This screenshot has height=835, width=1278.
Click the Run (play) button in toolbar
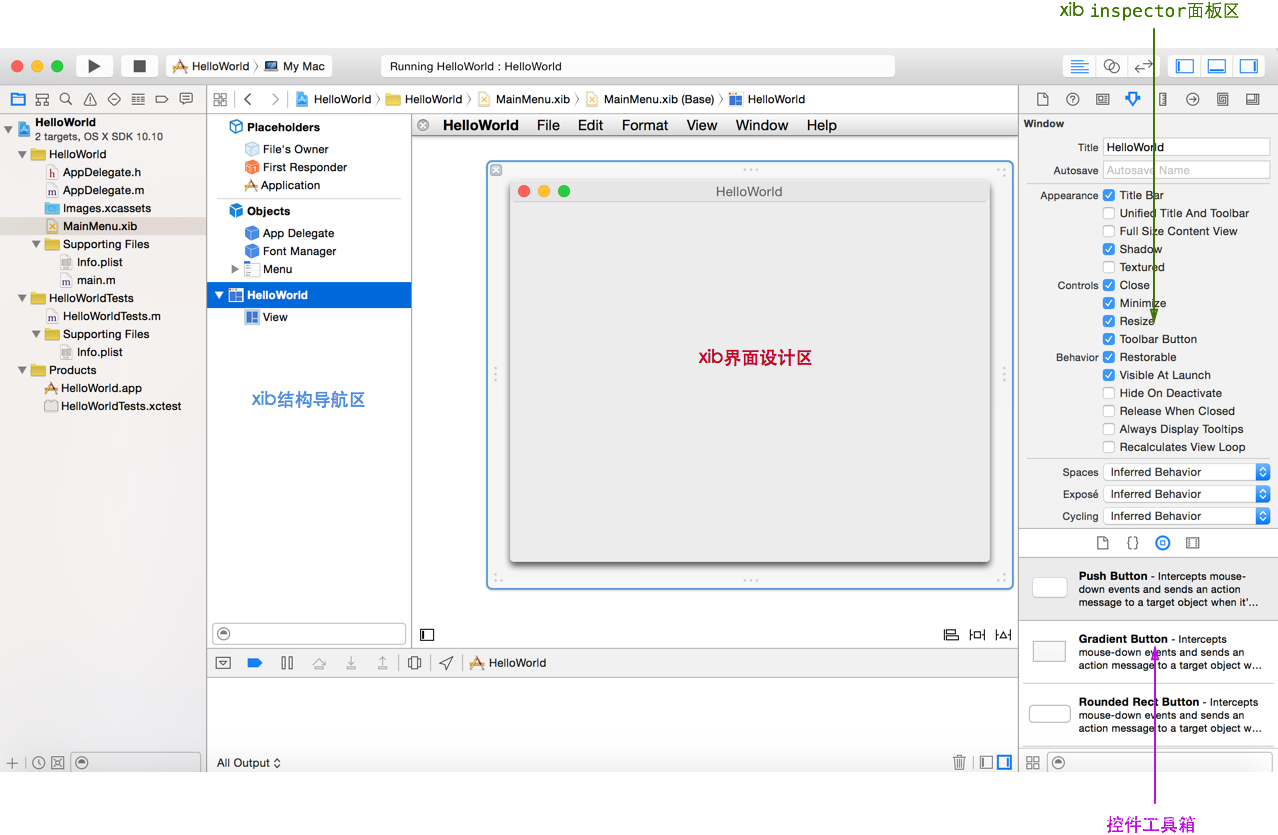[x=94, y=66]
